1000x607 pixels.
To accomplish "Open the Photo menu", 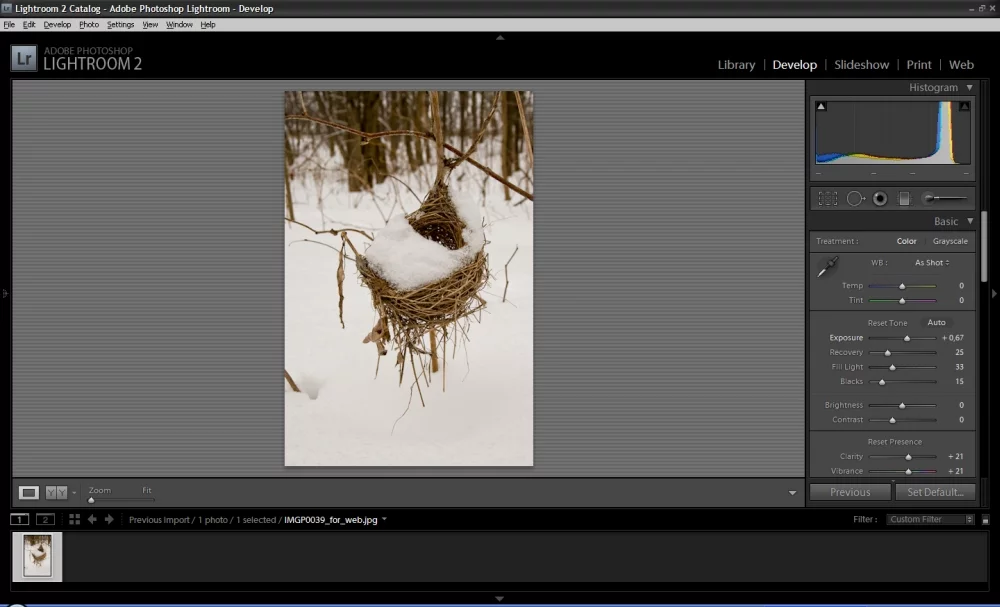I will point(89,24).
